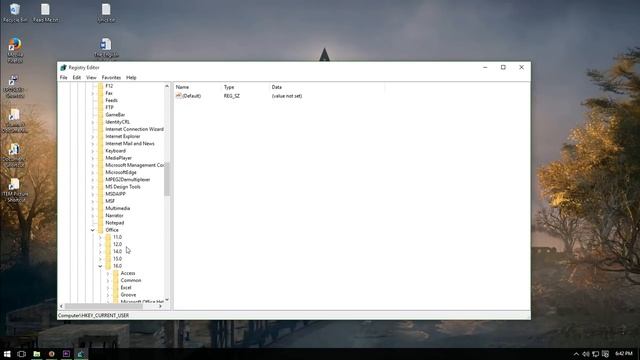Select the Narrator key
This screenshot has height=360, width=640.
114,216
